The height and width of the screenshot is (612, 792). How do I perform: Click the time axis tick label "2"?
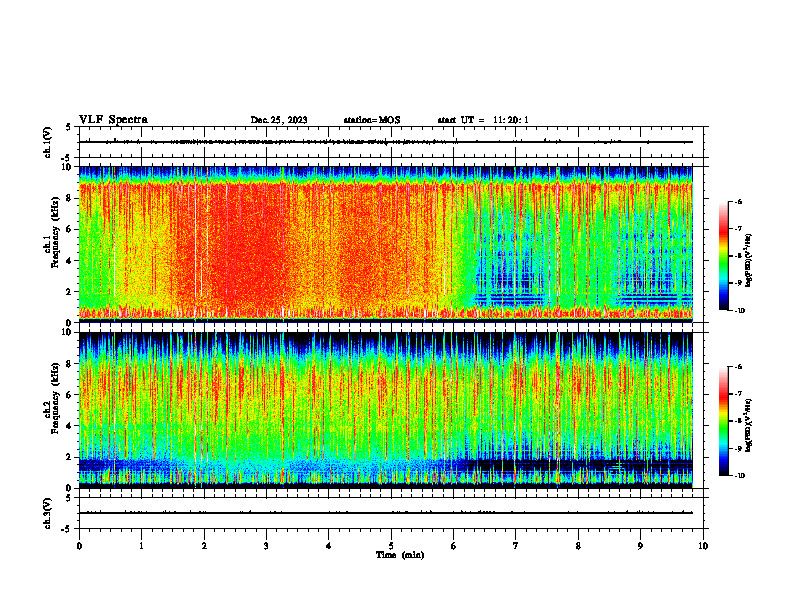coord(204,546)
